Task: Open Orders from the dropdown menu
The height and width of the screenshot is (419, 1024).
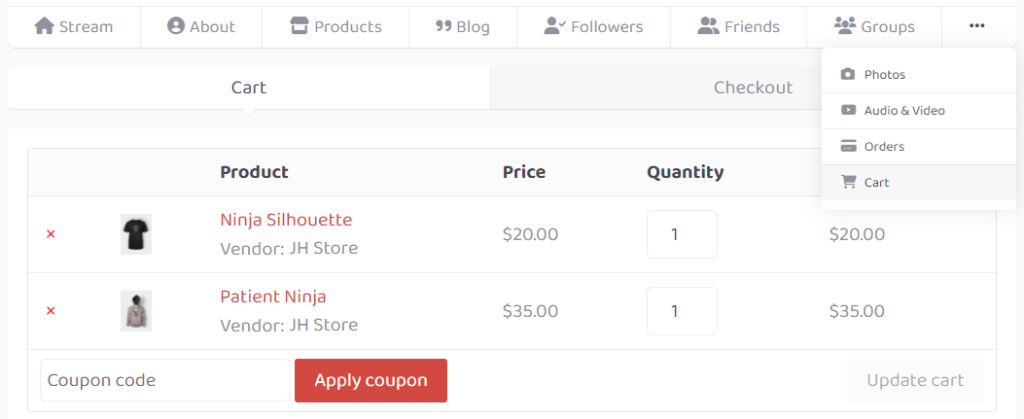Action: 919,146
